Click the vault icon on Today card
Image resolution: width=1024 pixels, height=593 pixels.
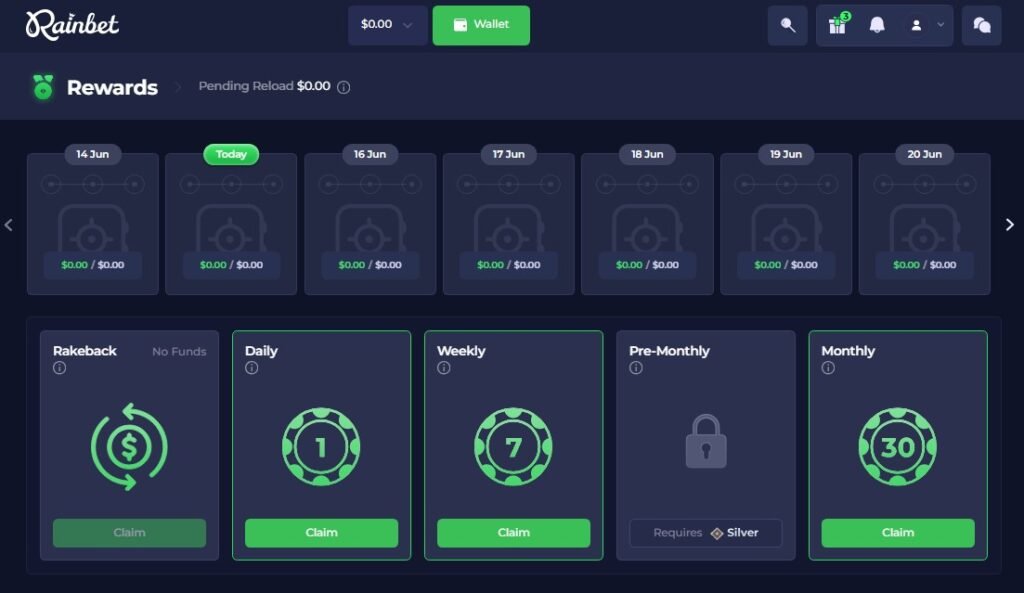click(231, 229)
